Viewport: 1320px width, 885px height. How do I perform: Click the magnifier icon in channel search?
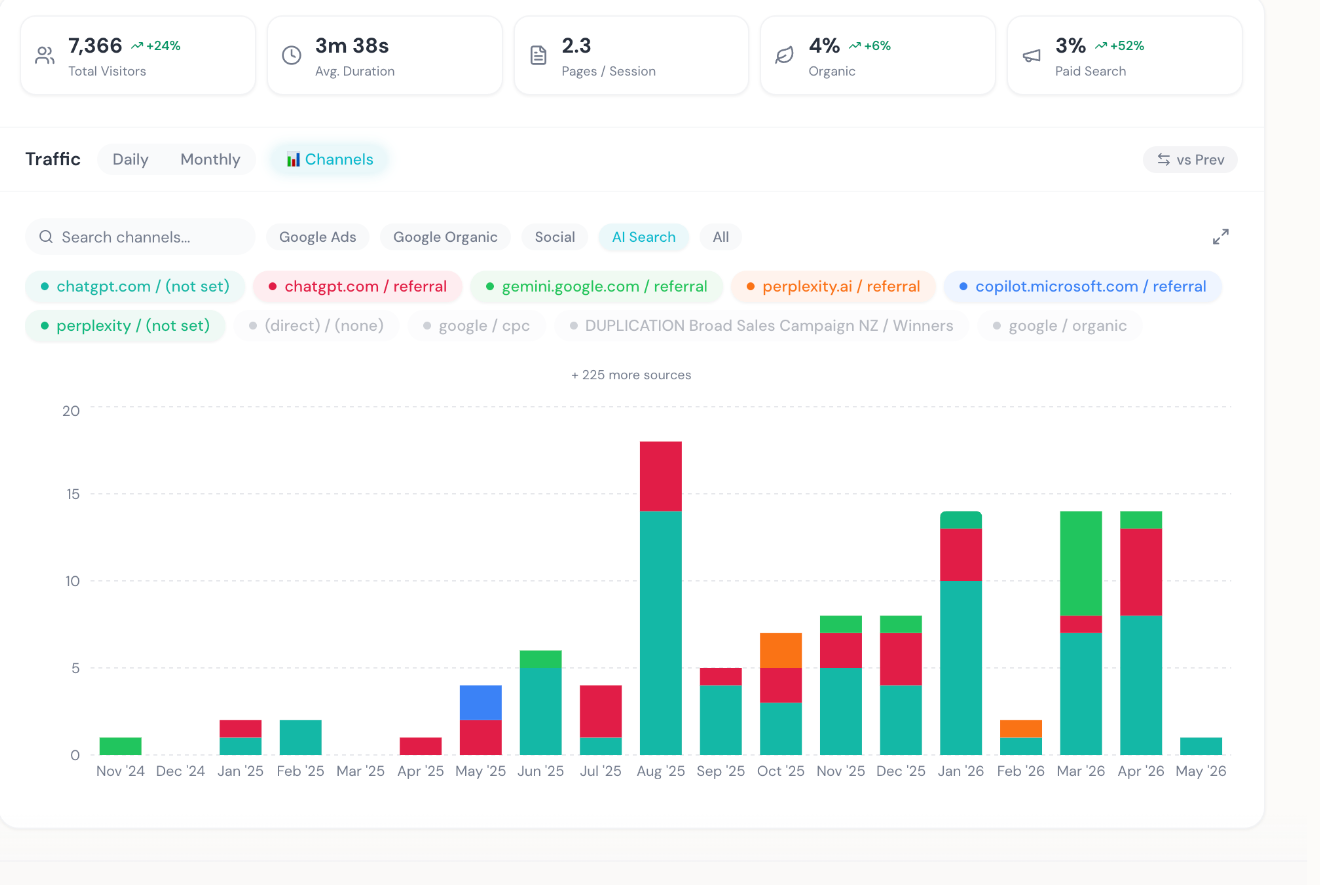(46, 237)
